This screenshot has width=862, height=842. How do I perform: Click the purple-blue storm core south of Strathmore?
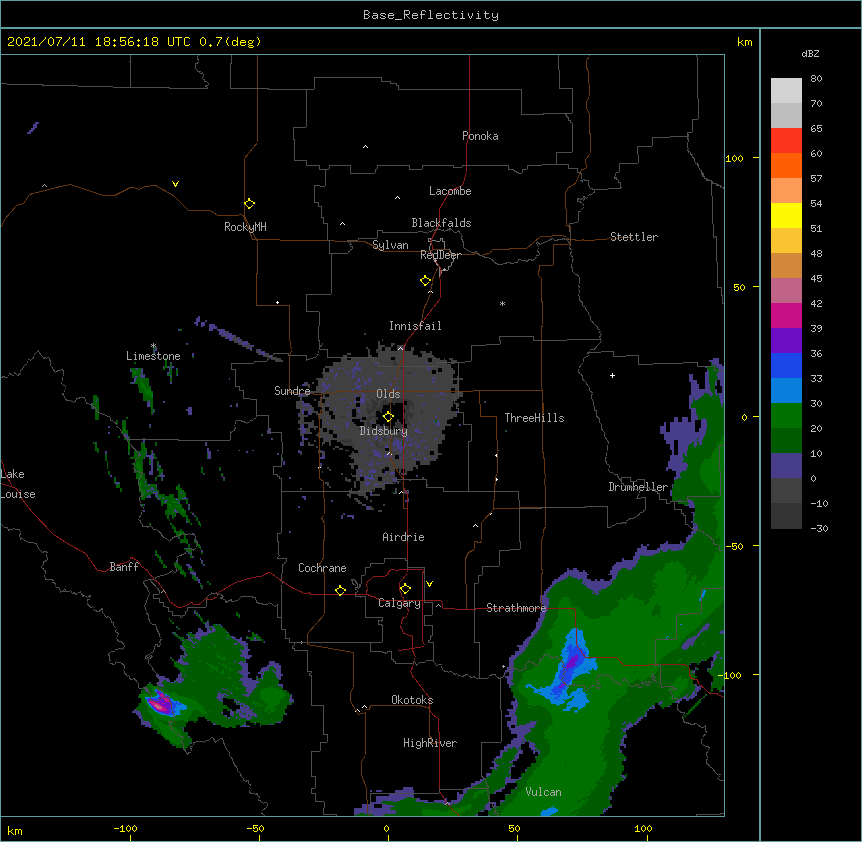point(572,662)
